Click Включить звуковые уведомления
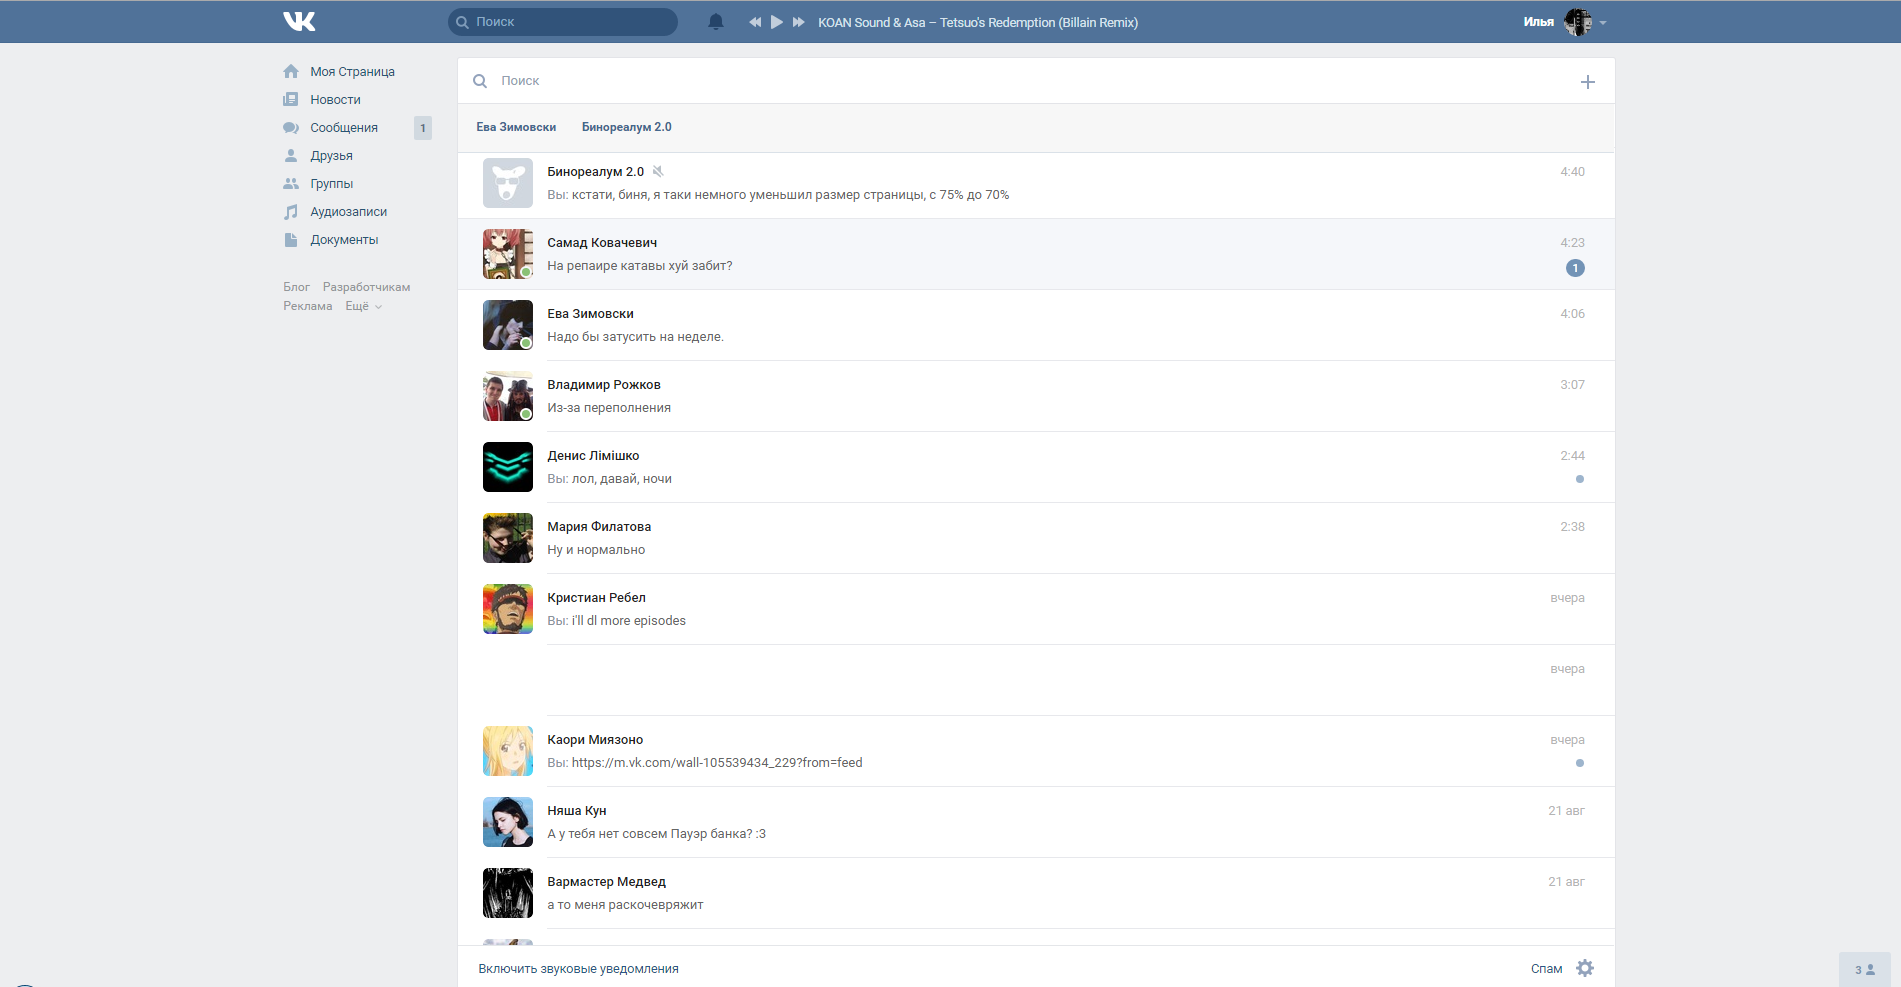 pos(578,969)
